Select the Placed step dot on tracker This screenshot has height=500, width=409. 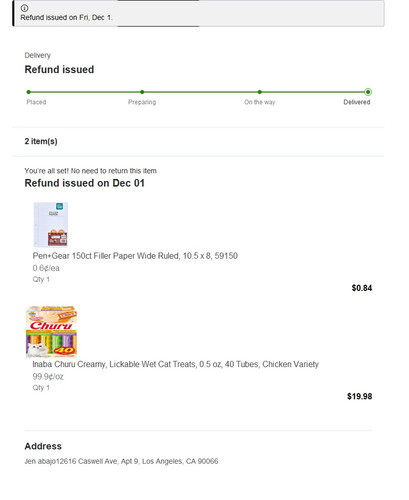[x=29, y=92]
